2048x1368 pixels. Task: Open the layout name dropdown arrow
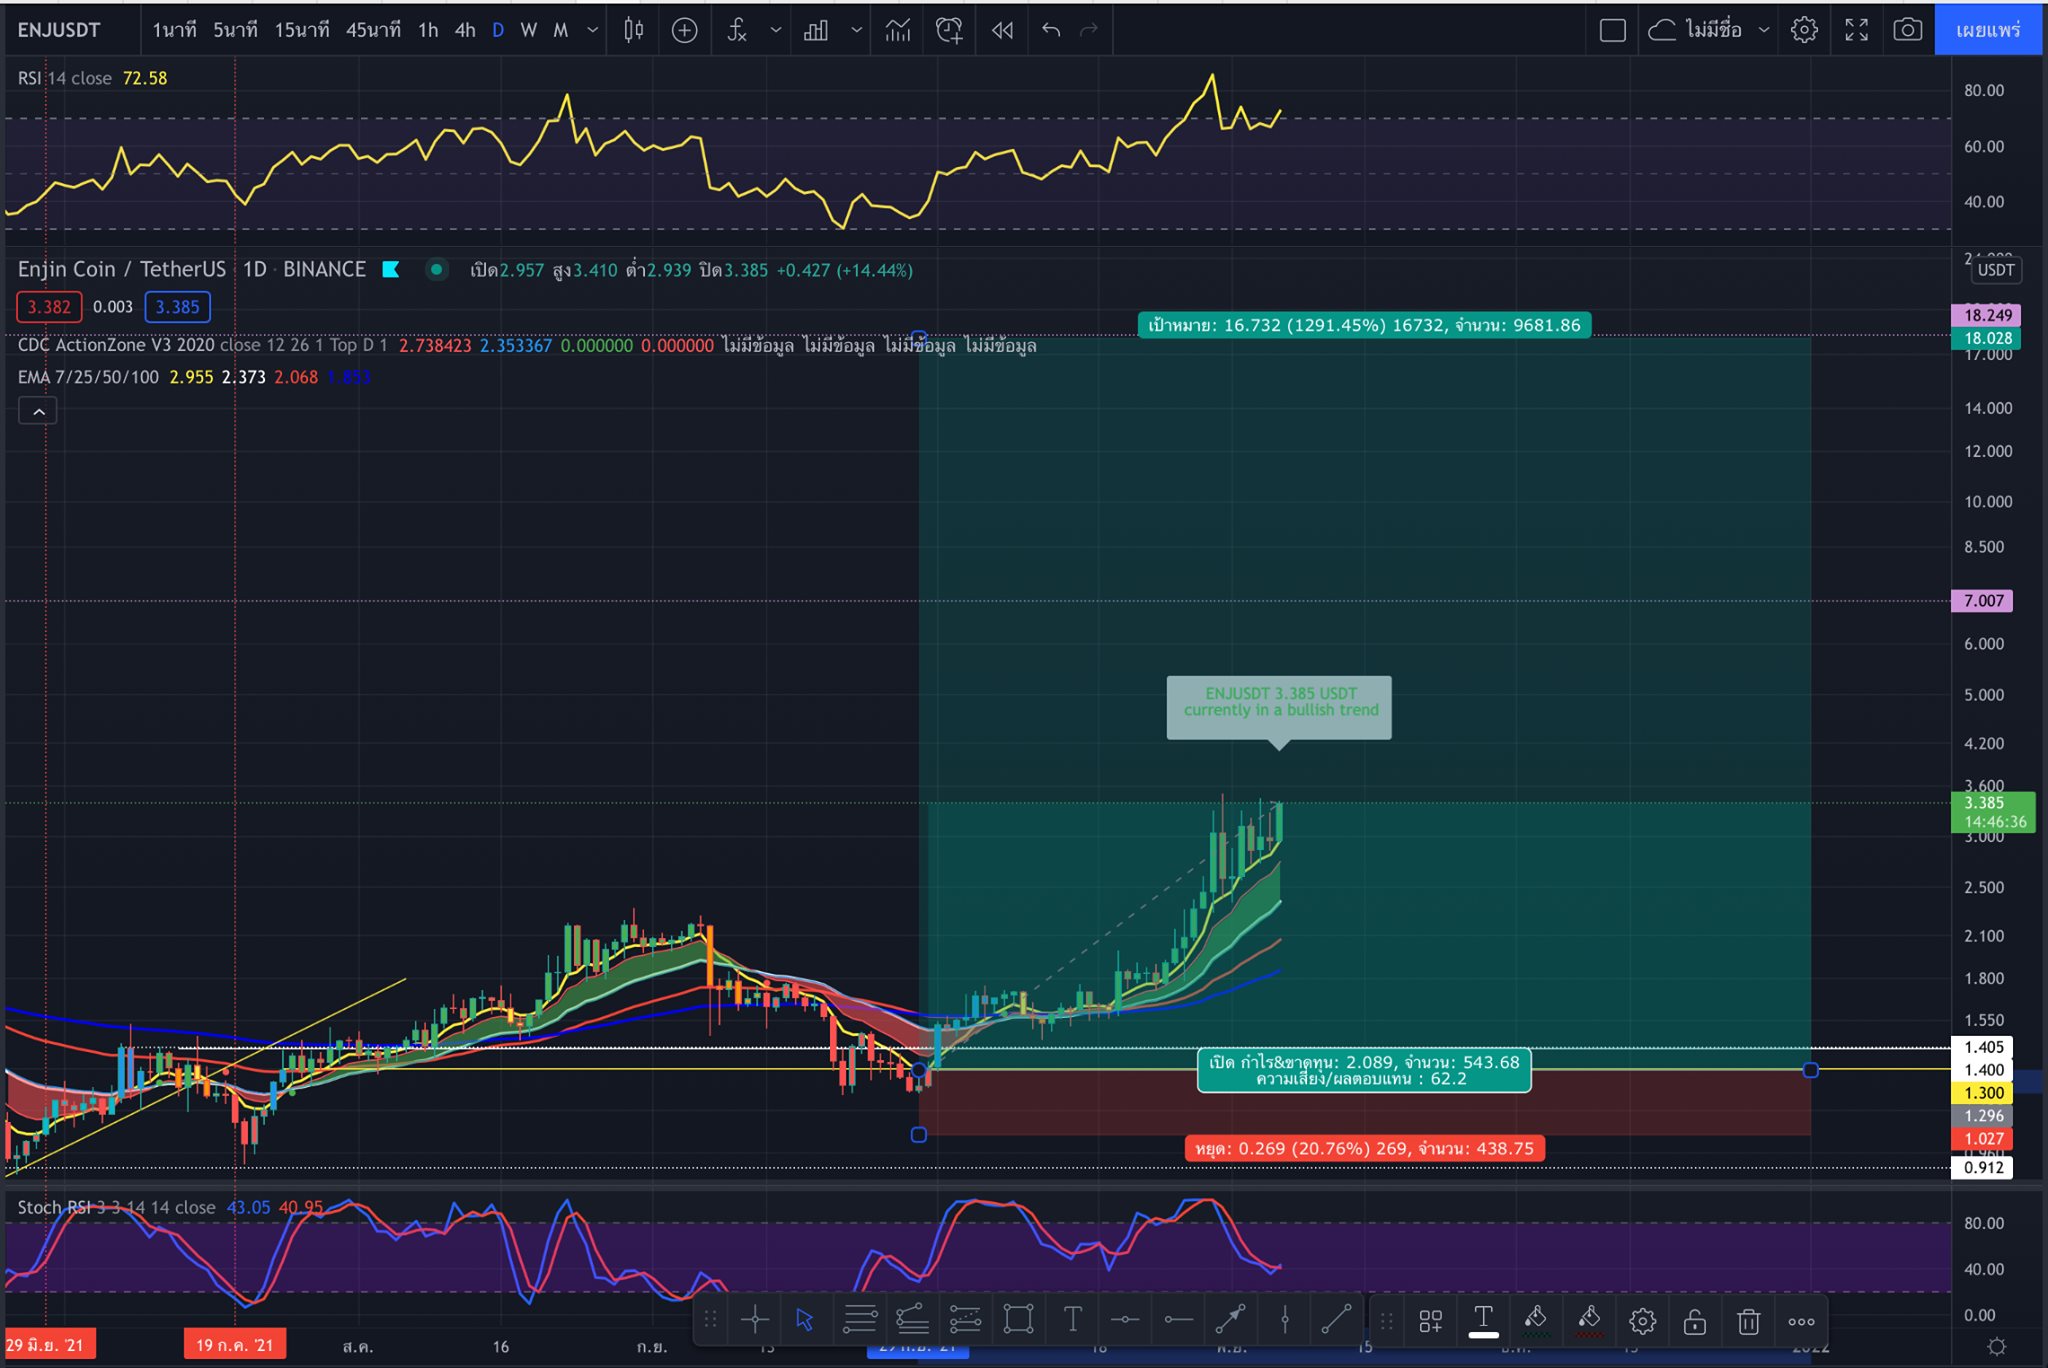[x=1764, y=30]
